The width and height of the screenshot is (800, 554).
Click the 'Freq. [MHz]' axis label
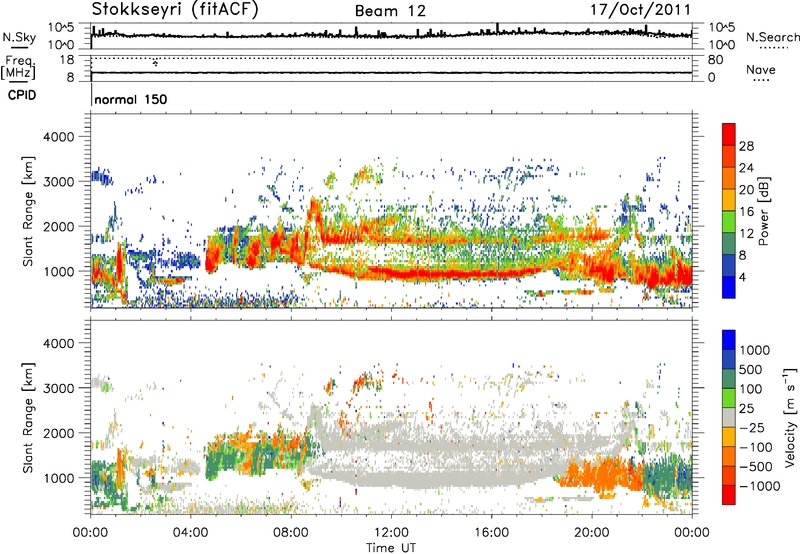point(18,68)
